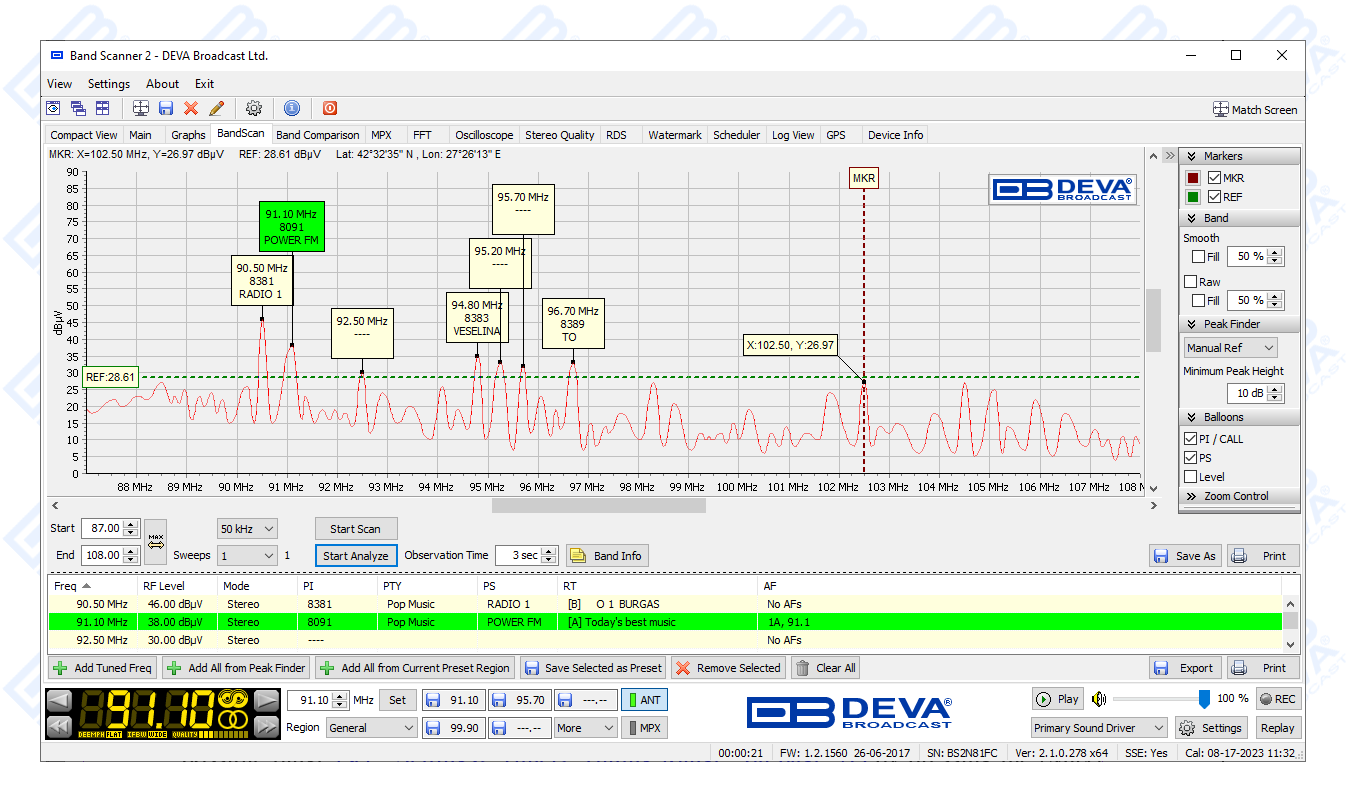Enable the Level balloons checkbox
1346x802 pixels.
point(1191,477)
